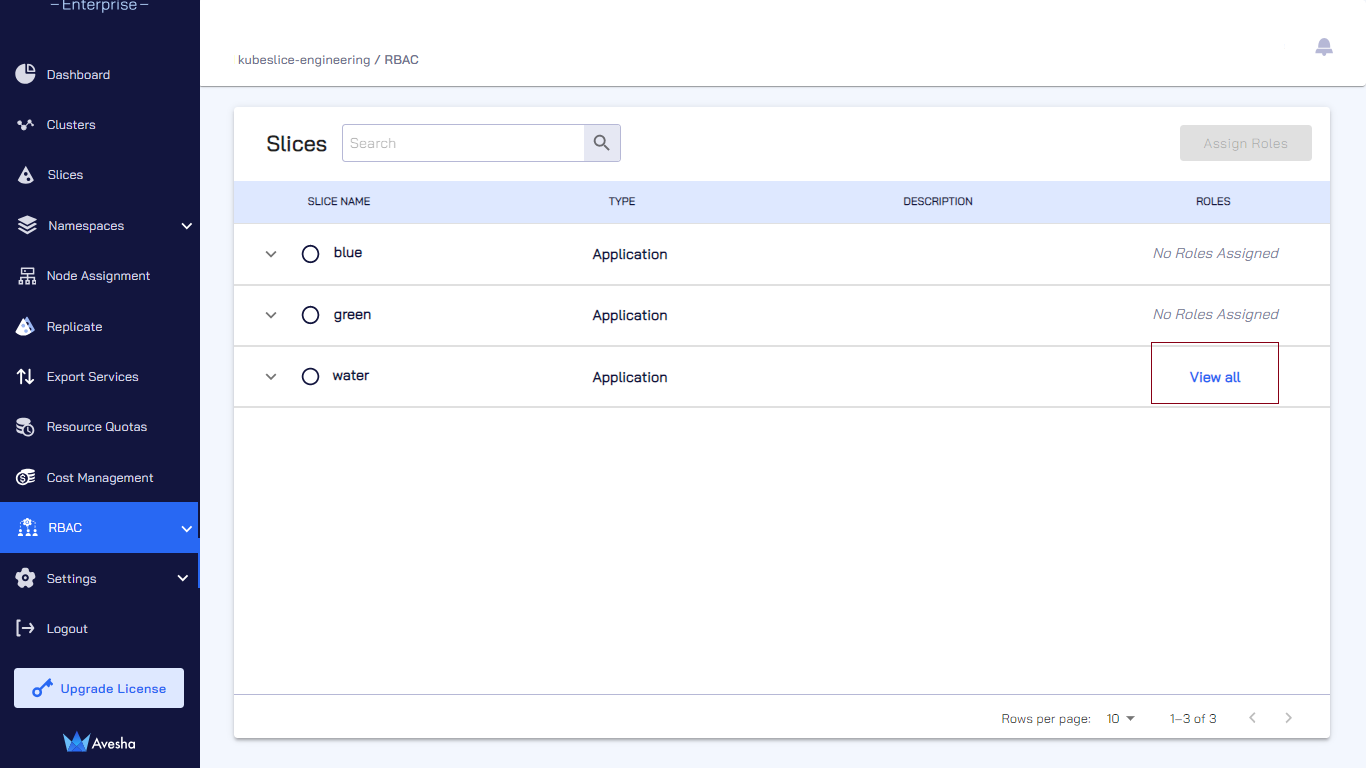Screen dimensions: 1366x768
Task: Click the Node Assignment icon
Action: [x=27, y=276]
